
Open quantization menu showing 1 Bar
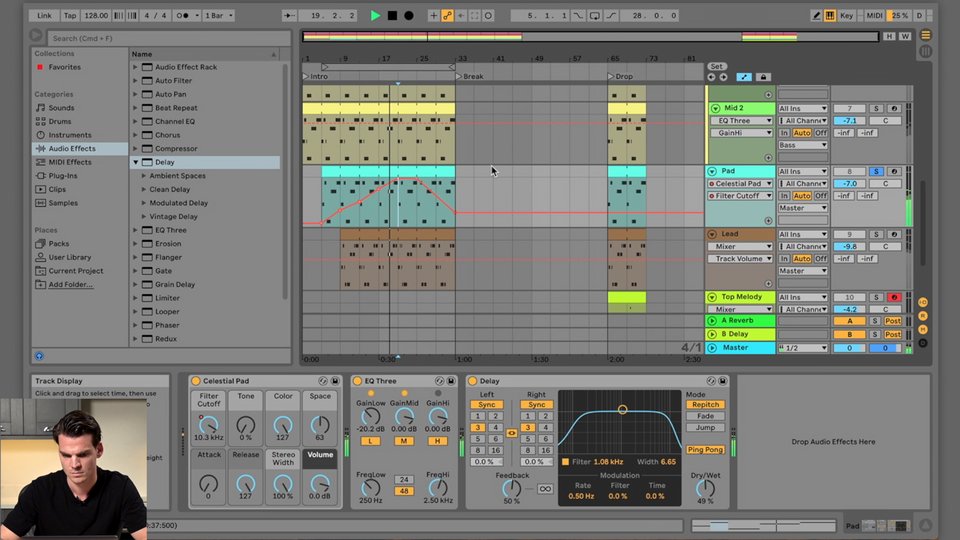tap(219, 15)
